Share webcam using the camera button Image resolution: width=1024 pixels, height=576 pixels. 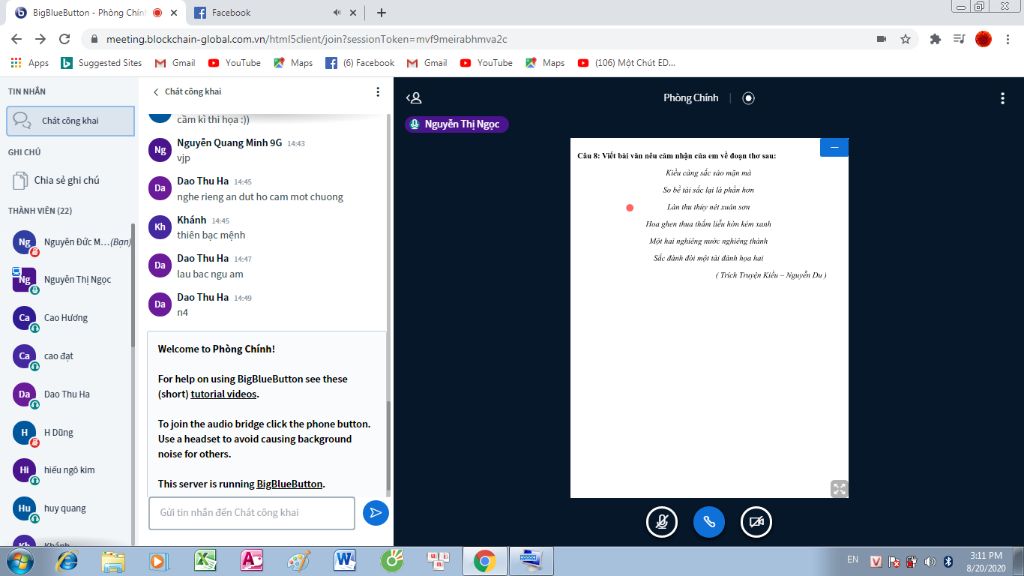pyautogui.click(x=756, y=522)
